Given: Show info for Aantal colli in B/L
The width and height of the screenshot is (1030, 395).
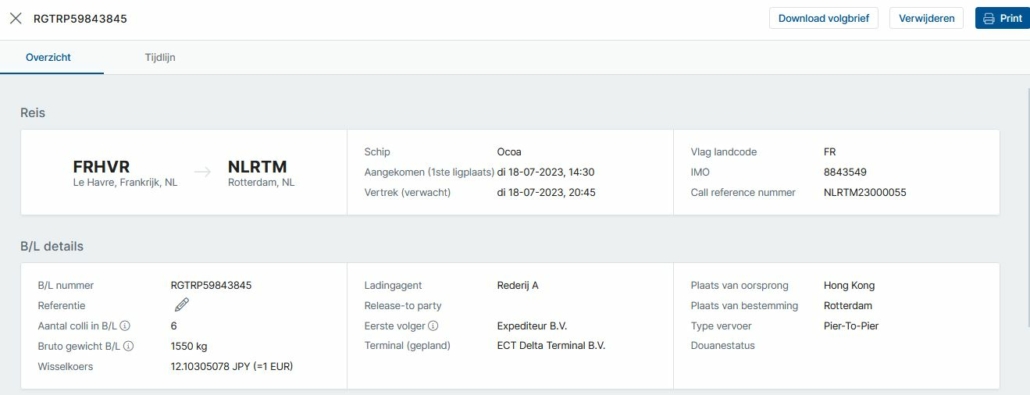Looking at the screenshot, I should pyautogui.click(x=125, y=325).
